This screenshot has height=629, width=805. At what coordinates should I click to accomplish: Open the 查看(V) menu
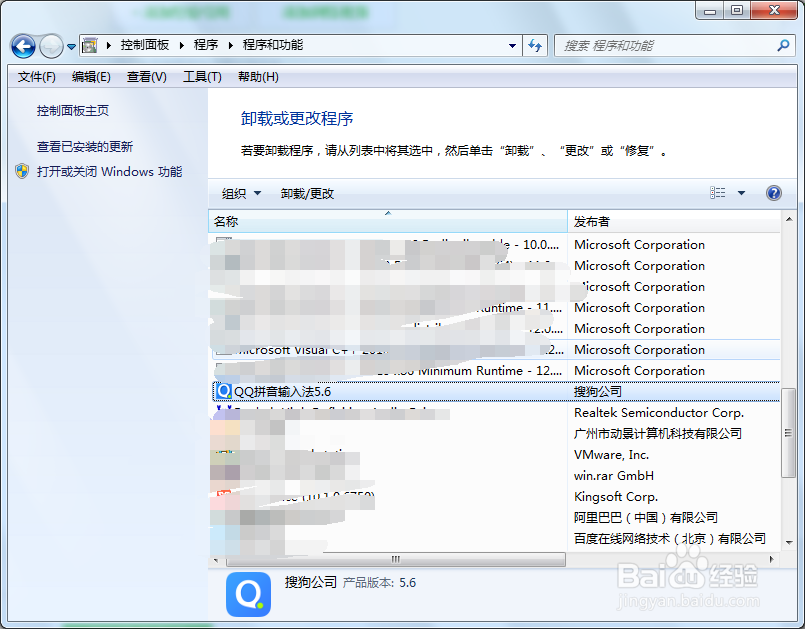pyautogui.click(x=147, y=77)
